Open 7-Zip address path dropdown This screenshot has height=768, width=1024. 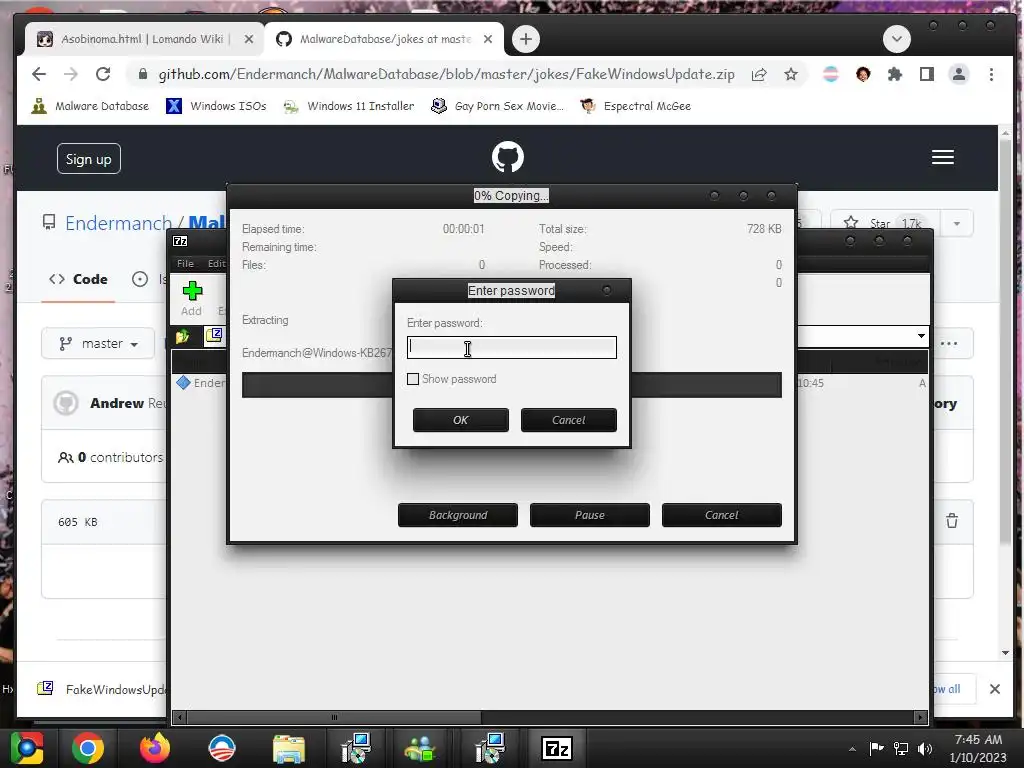(x=921, y=336)
